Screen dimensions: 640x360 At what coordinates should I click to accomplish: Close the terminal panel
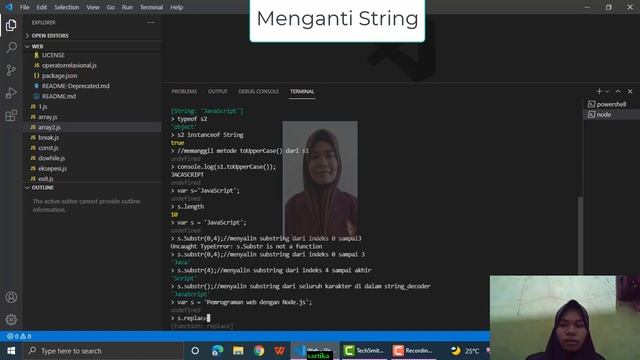pyautogui.click(x=630, y=91)
